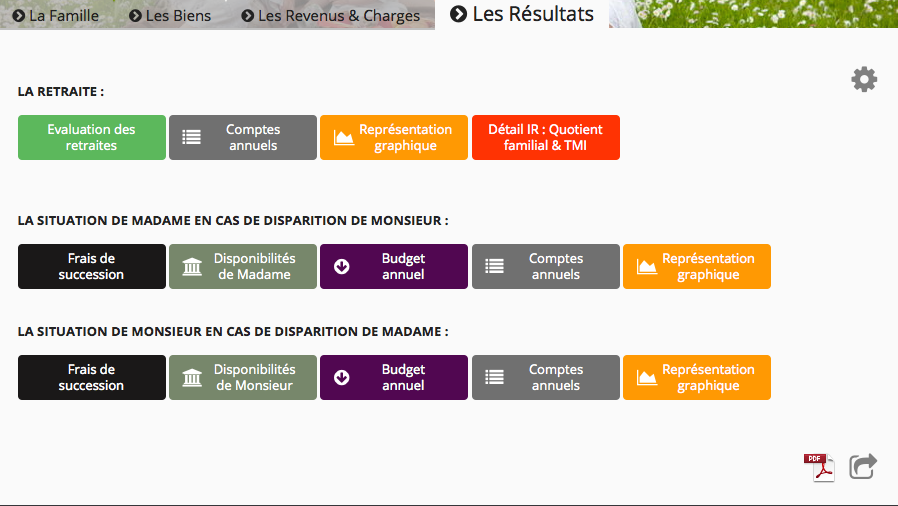The image size is (898, 506).
Task: Open Représentation graphique under La Retraite
Action: [x=394, y=138]
